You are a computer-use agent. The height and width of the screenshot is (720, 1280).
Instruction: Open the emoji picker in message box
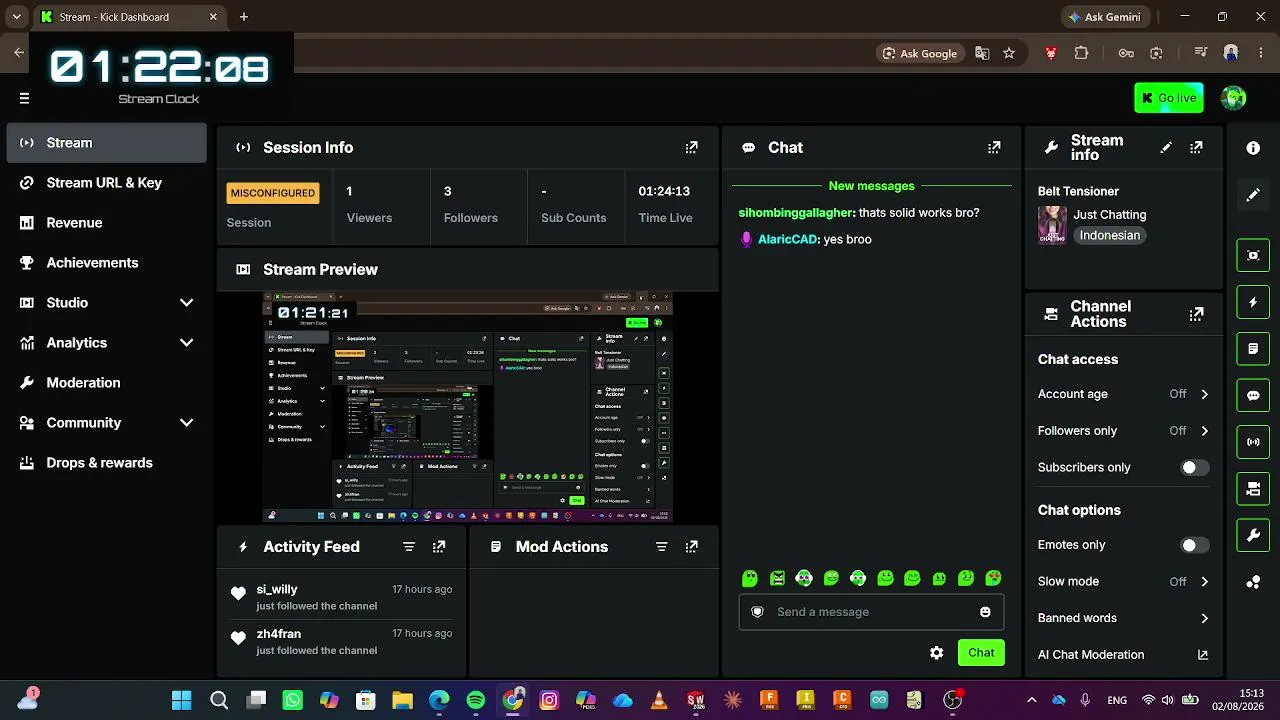coord(985,612)
